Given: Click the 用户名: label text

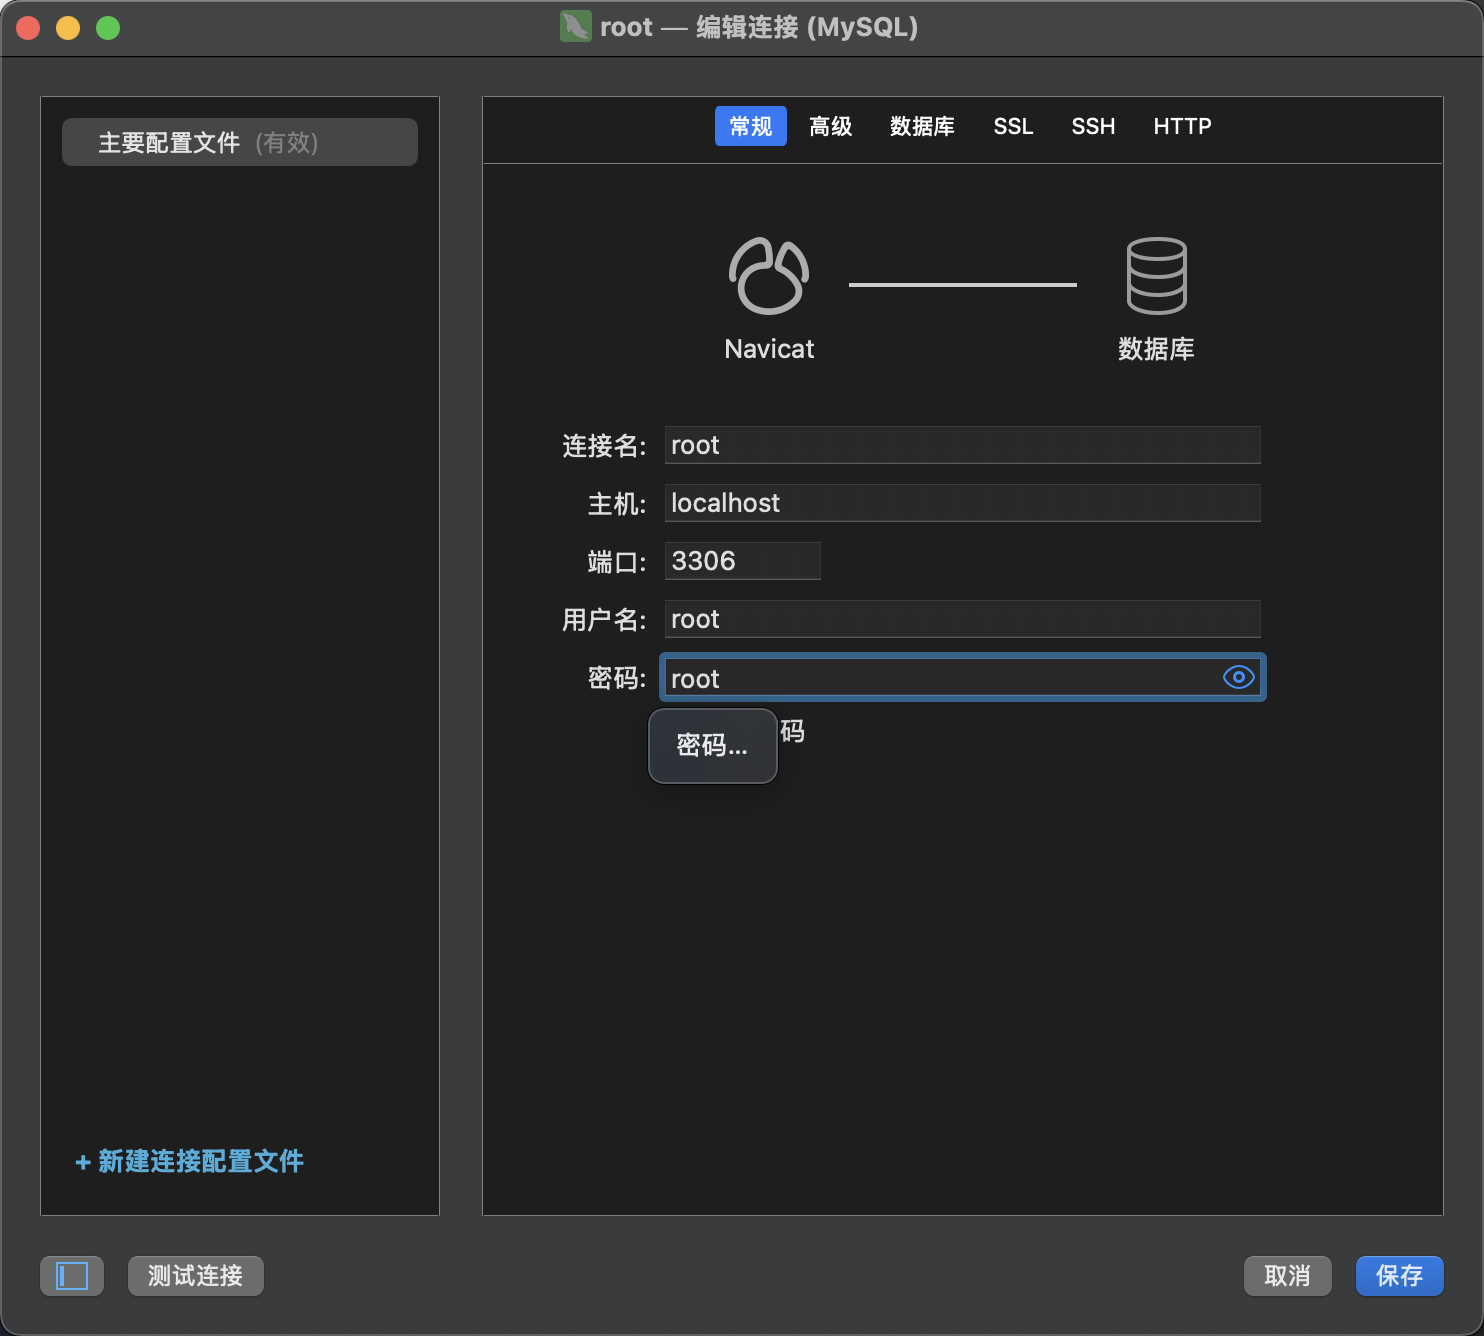Looking at the screenshot, I should (604, 620).
